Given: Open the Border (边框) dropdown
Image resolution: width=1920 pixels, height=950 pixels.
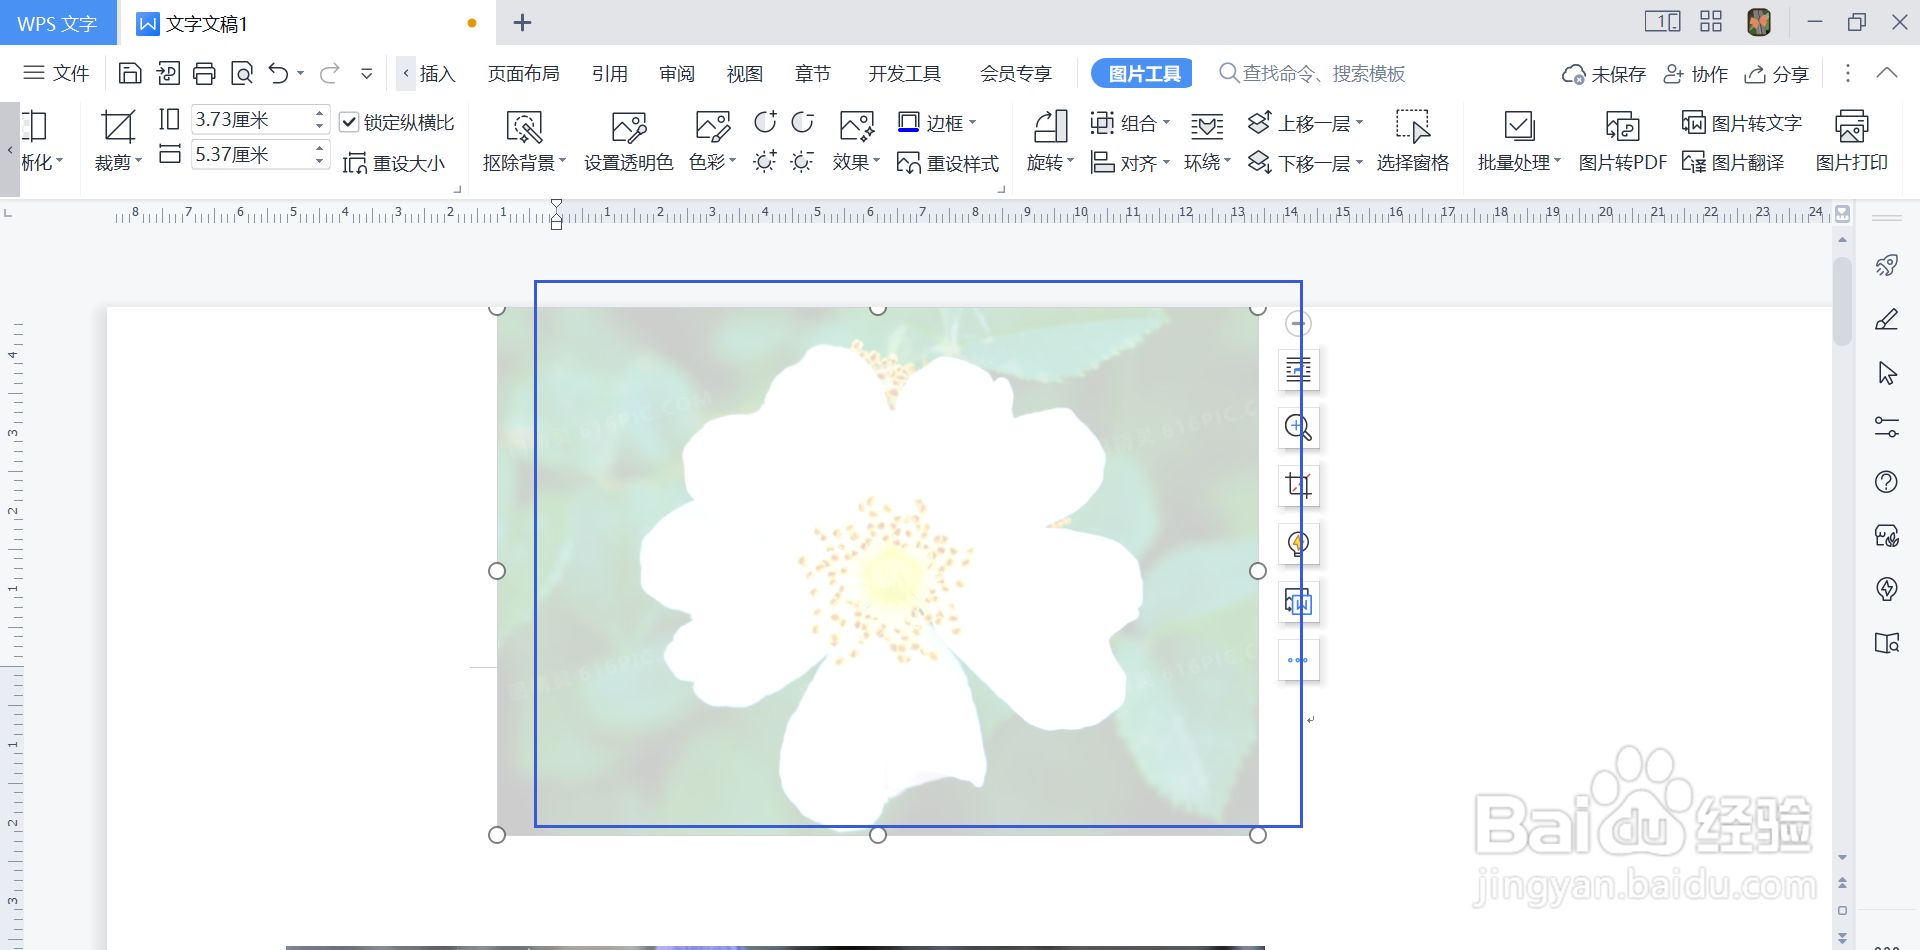Looking at the screenshot, I should [937, 122].
